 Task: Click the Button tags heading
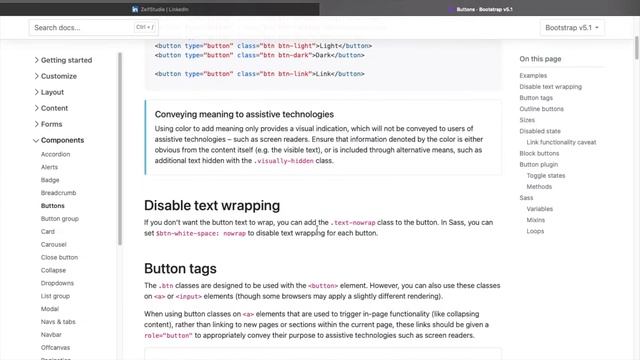pyautogui.click(x=180, y=268)
